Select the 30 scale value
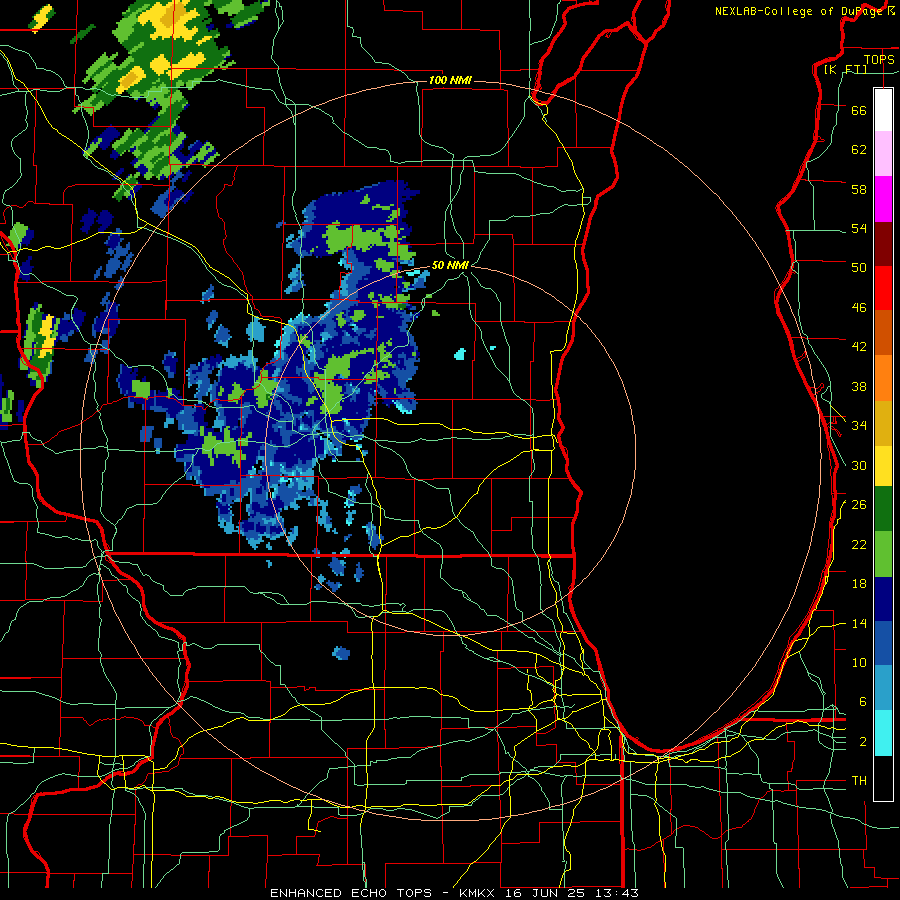Viewport: 900px width, 900px height. point(859,465)
